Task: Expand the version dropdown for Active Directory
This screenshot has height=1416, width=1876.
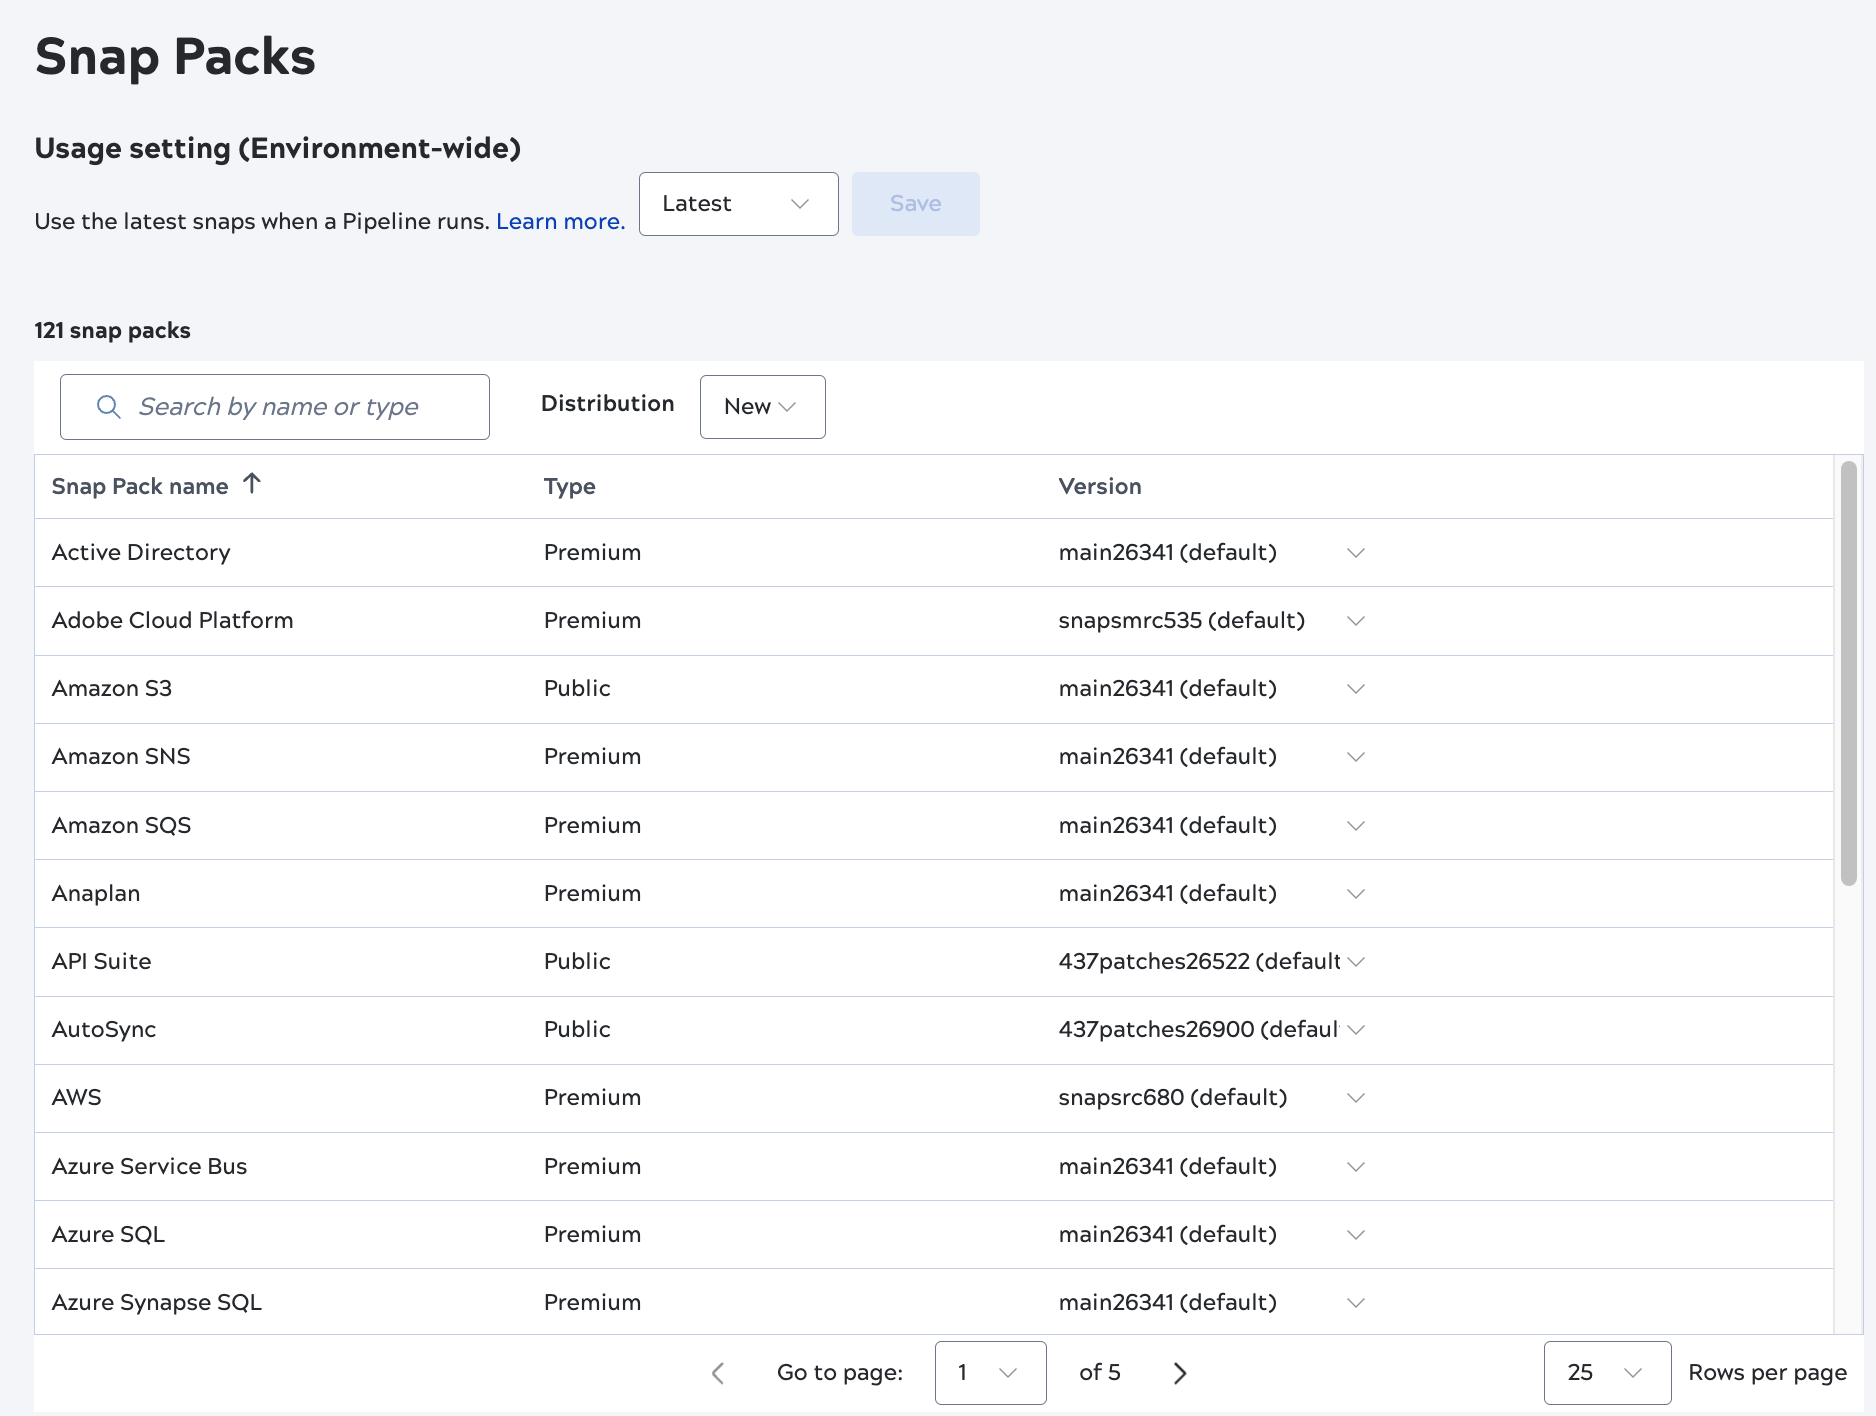Action: 1356,552
